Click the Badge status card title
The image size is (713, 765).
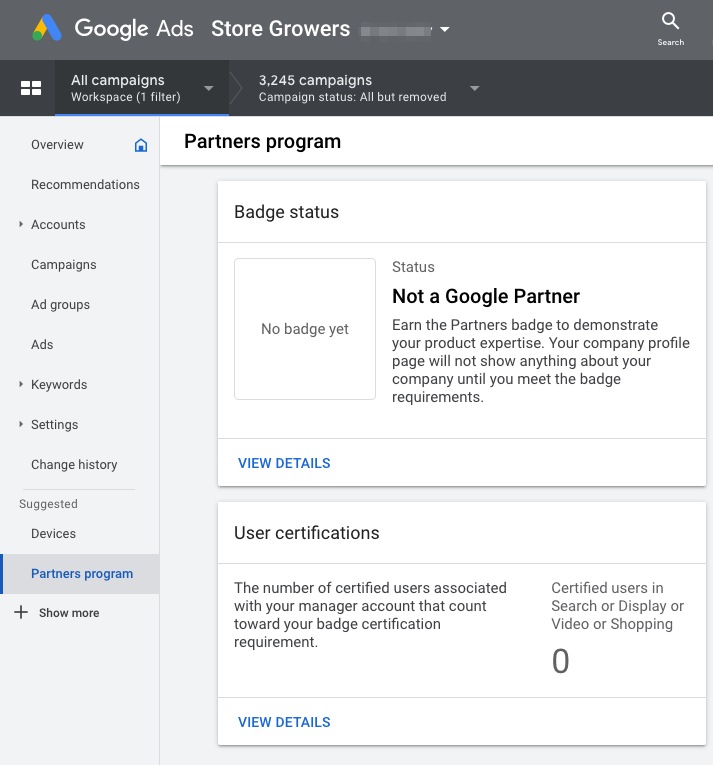coord(286,212)
